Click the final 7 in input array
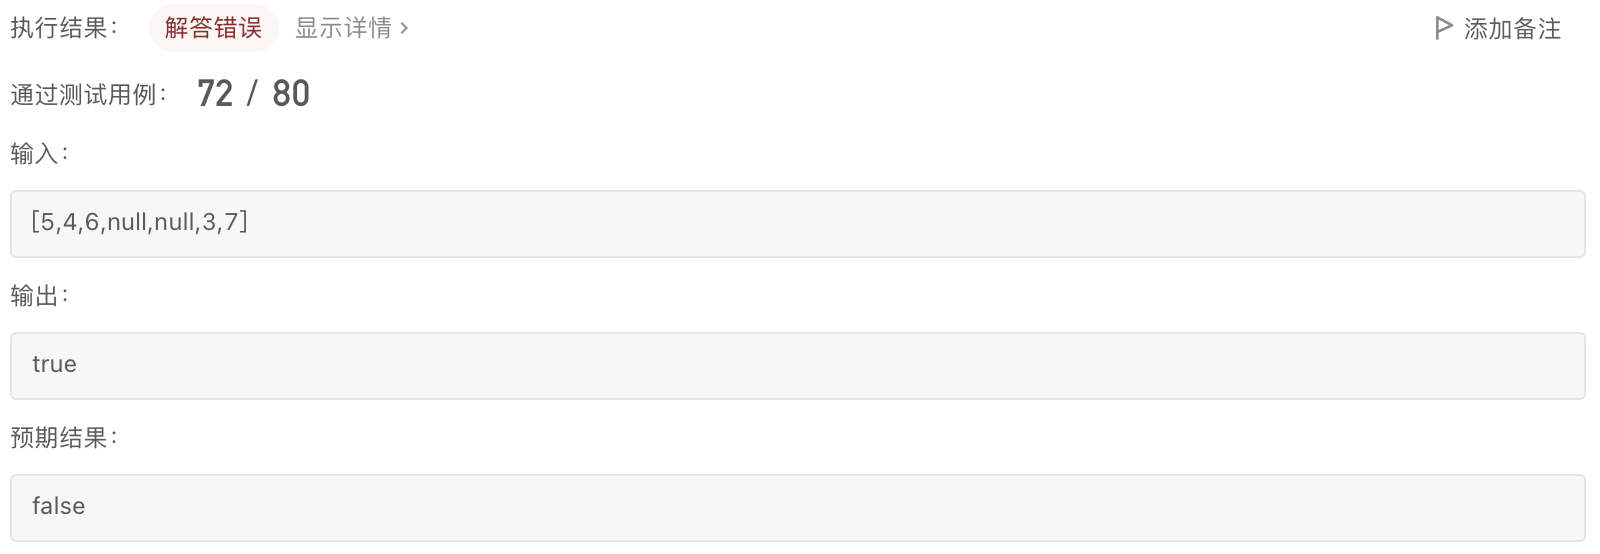The image size is (1600, 554). [x=231, y=222]
